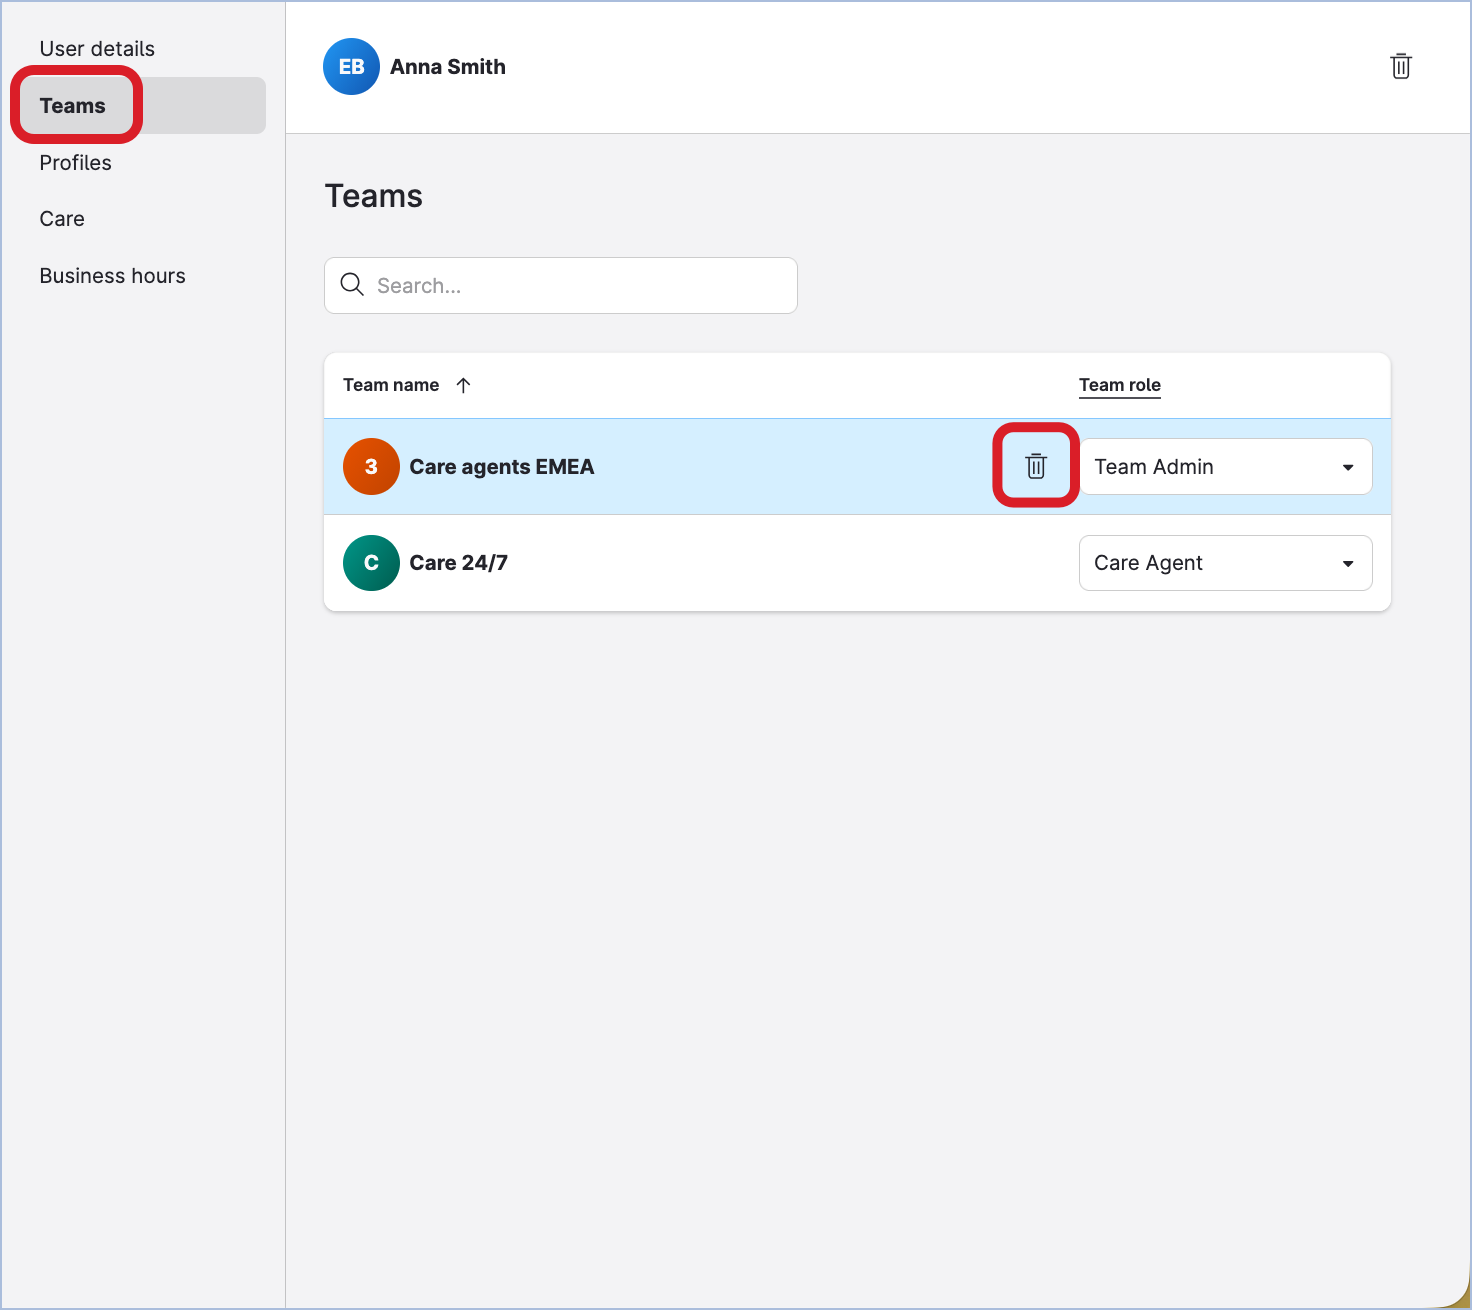Click the Anna Smith user name

(447, 67)
